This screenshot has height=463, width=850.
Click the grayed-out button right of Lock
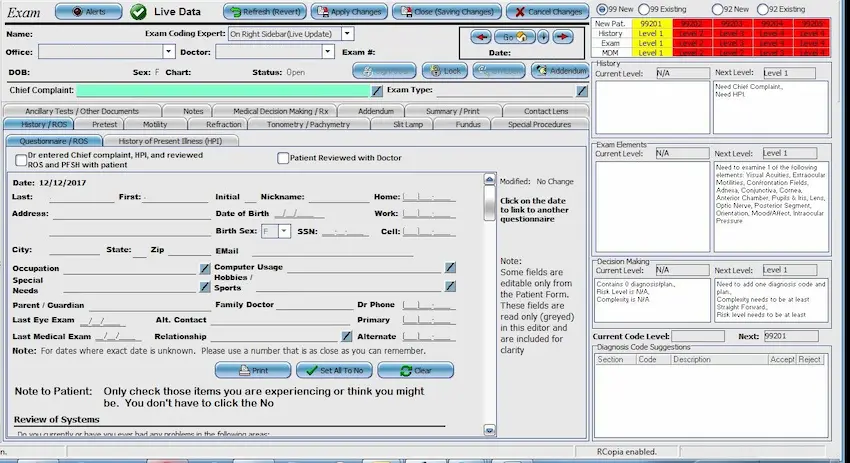[499, 70]
